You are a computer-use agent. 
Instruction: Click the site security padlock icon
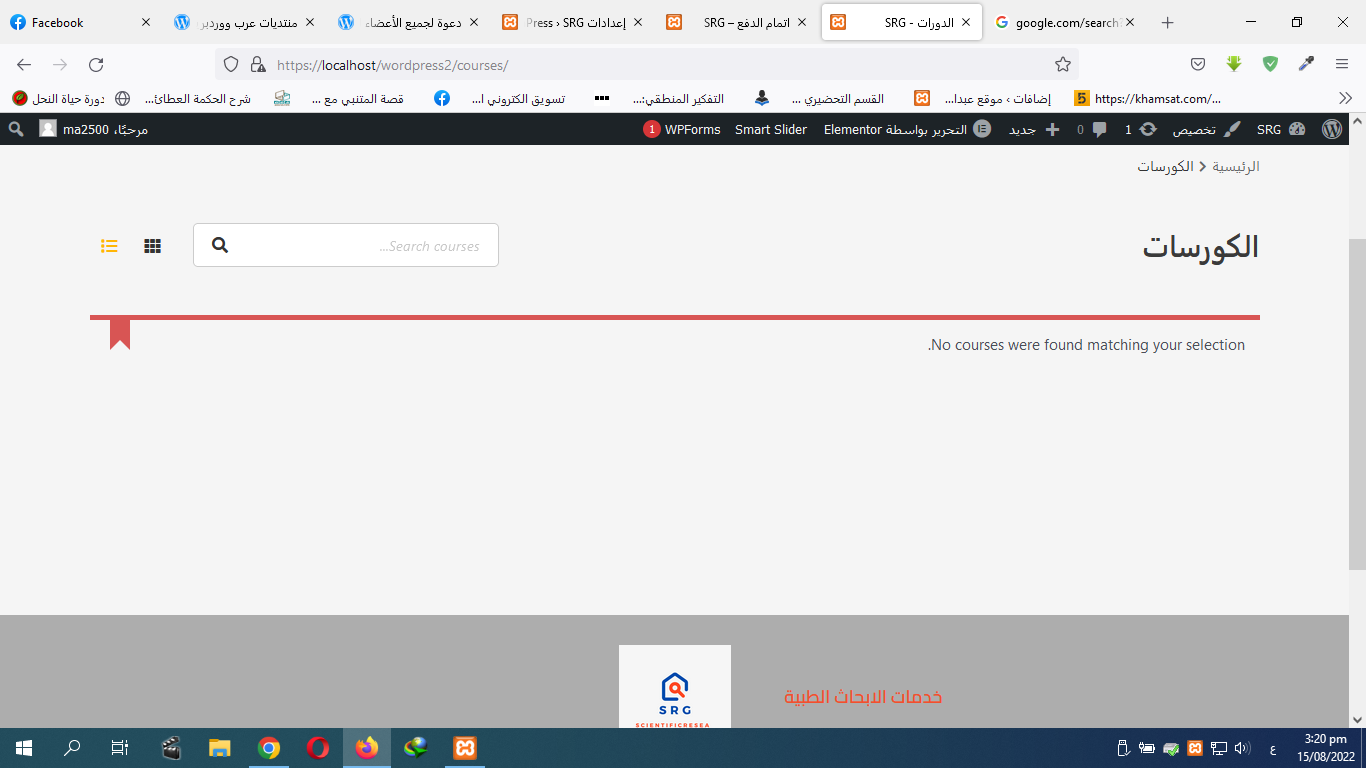(x=257, y=64)
